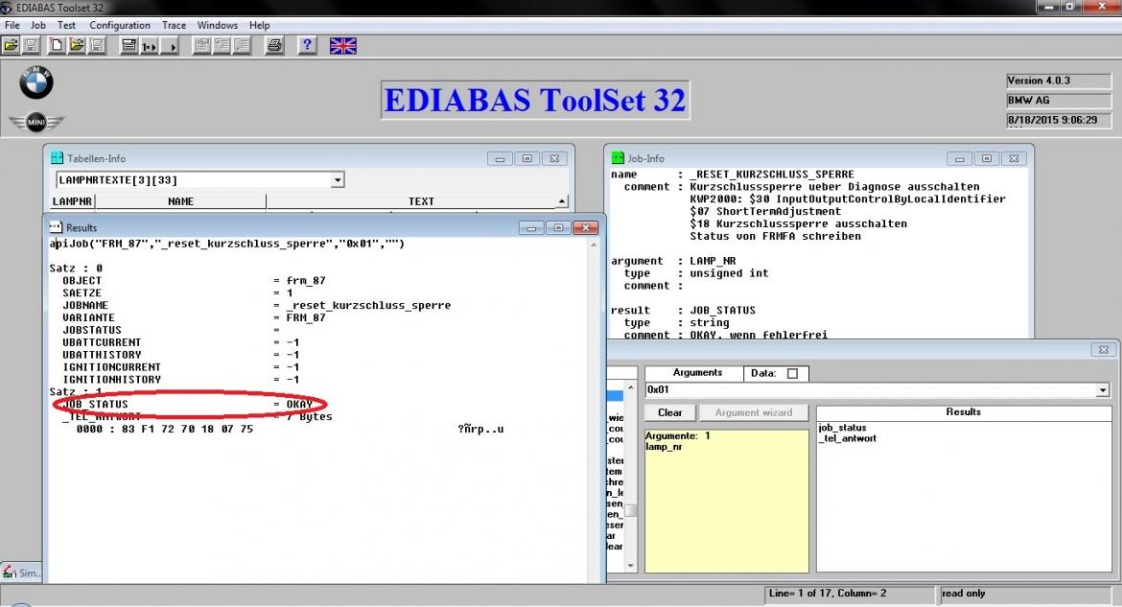Click the open SGBD file toolbar icon
Image resolution: width=1122 pixels, height=607 pixels.
point(12,46)
